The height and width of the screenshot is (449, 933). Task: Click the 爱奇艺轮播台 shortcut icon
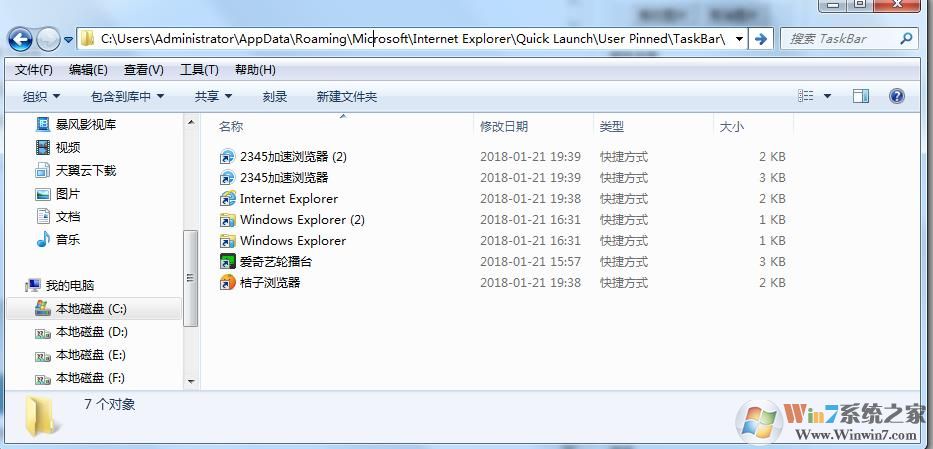pos(227,262)
